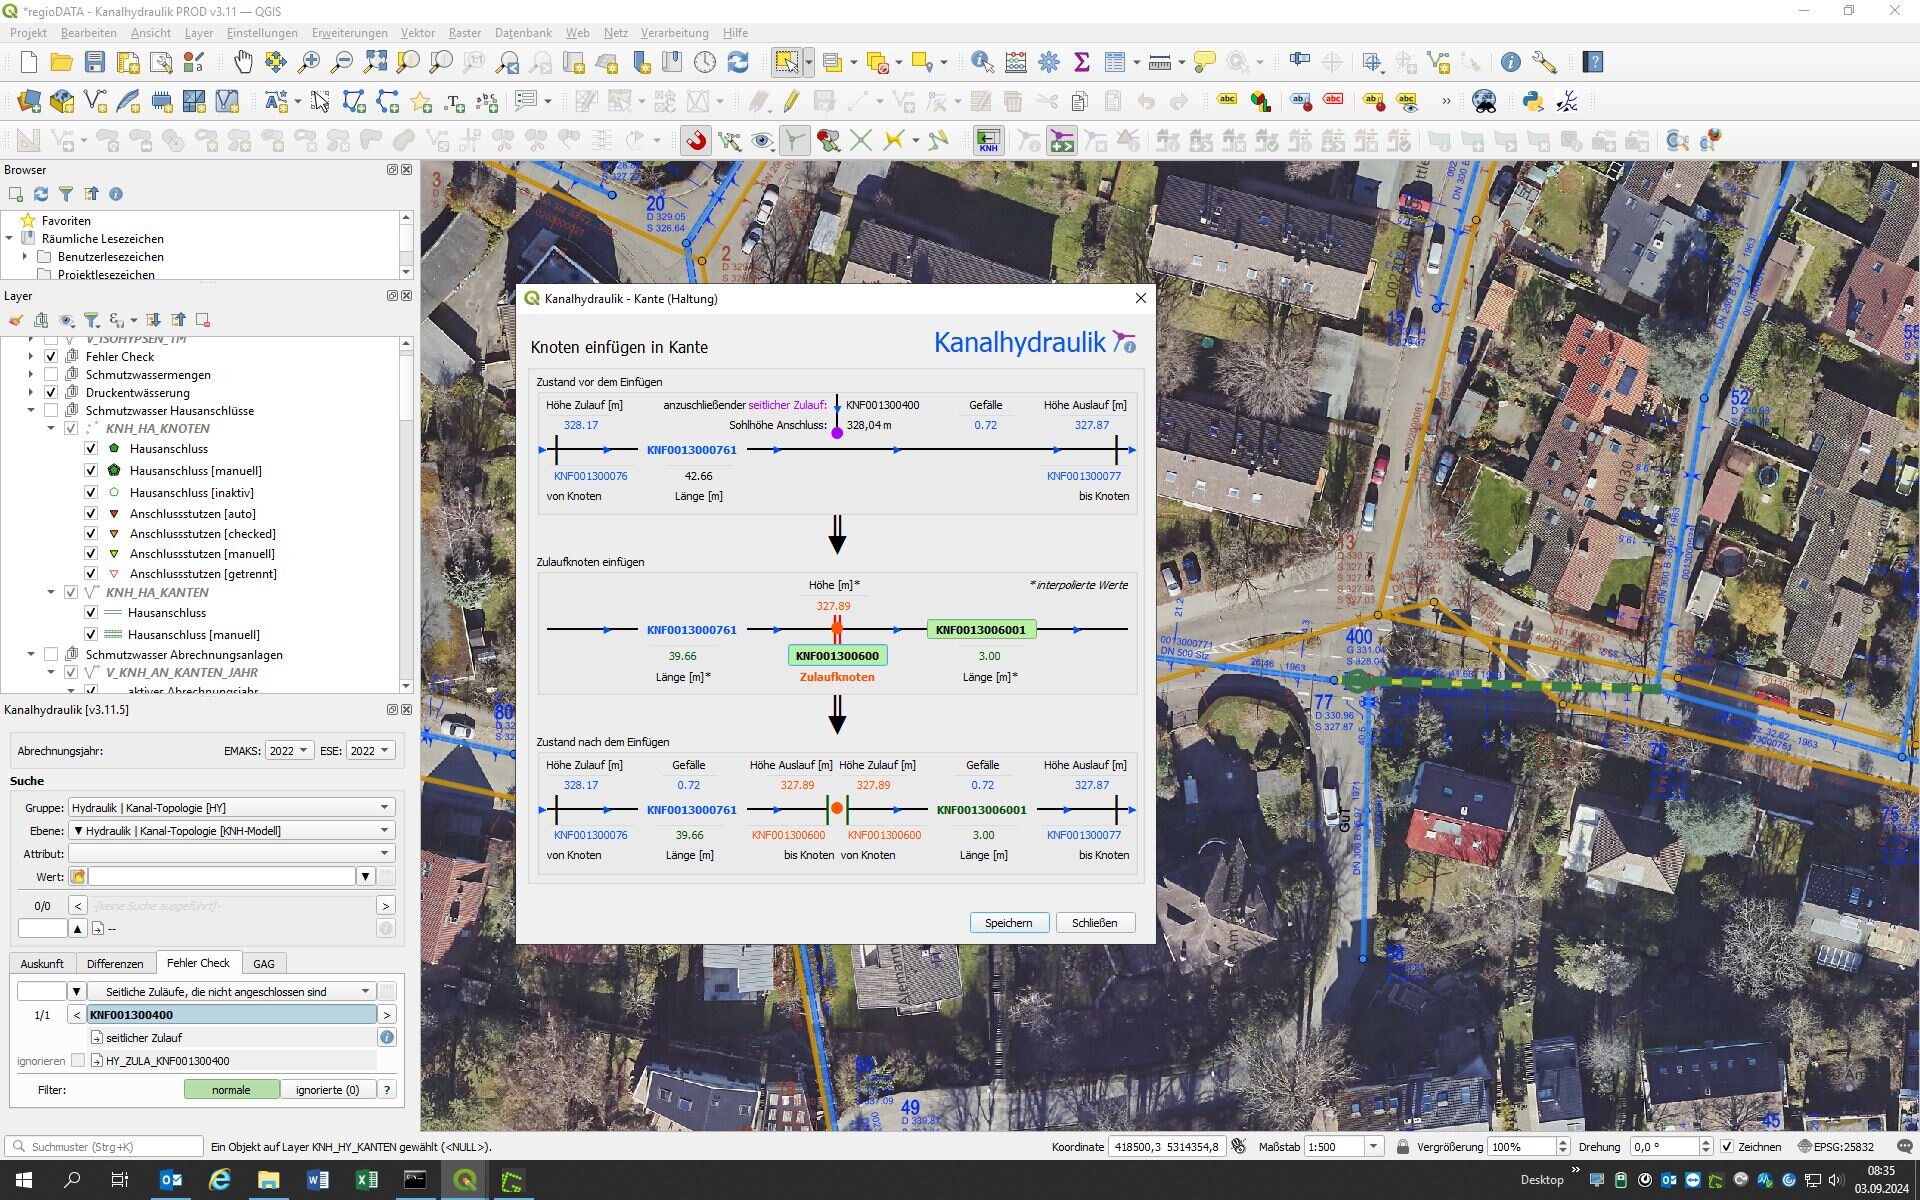The image size is (1920, 1200).
Task: Click the blue info icon beside seitlicher Zulauf
Action: click(387, 1037)
